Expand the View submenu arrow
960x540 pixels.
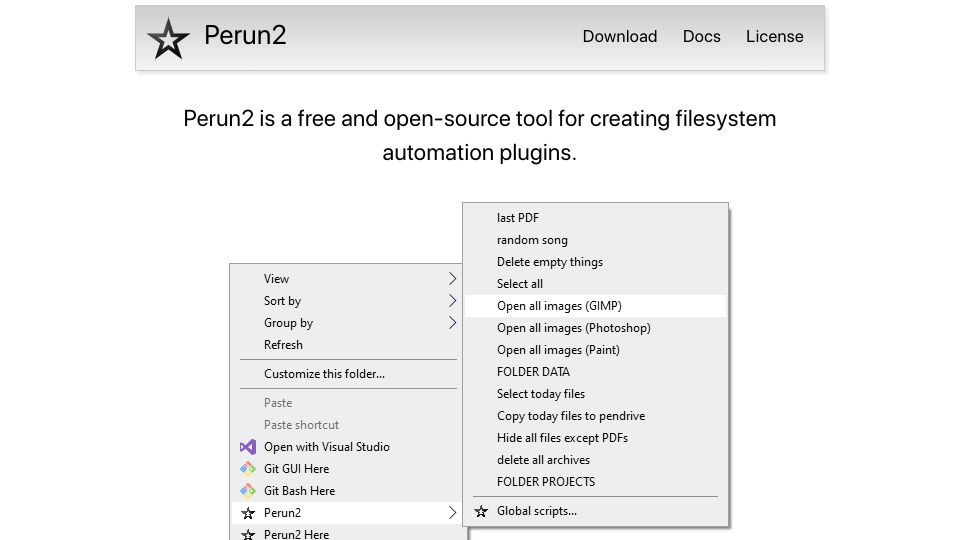click(452, 279)
